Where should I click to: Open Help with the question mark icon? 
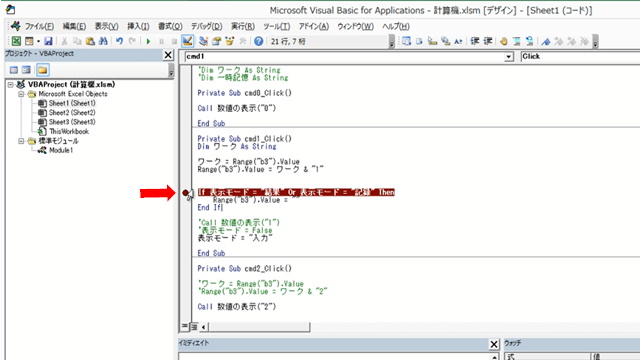tap(258, 41)
